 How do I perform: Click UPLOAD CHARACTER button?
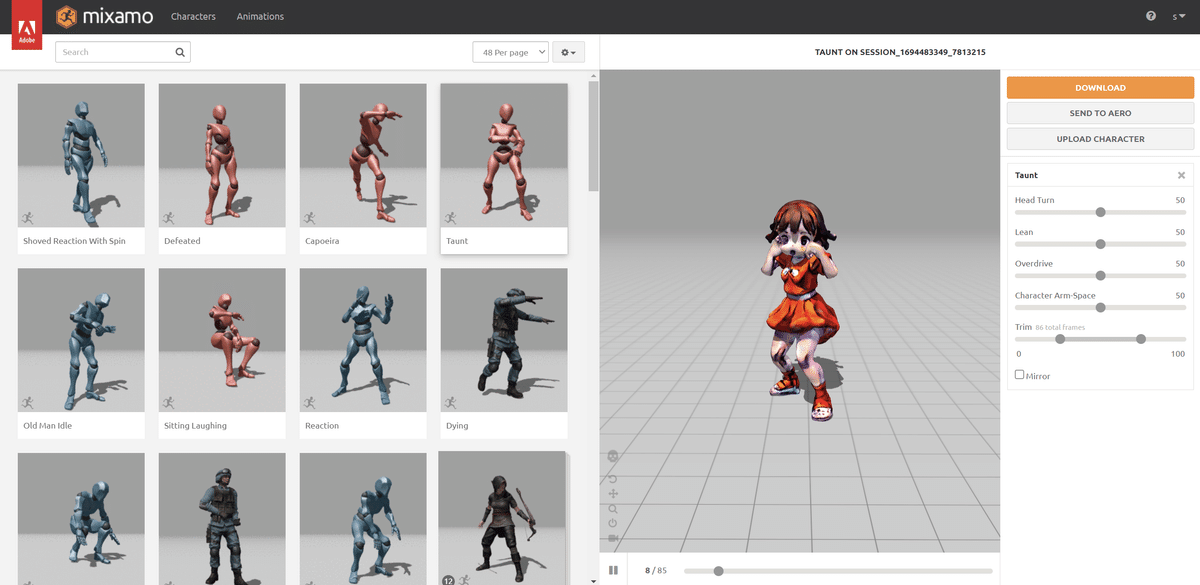(x=1100, y=139)
